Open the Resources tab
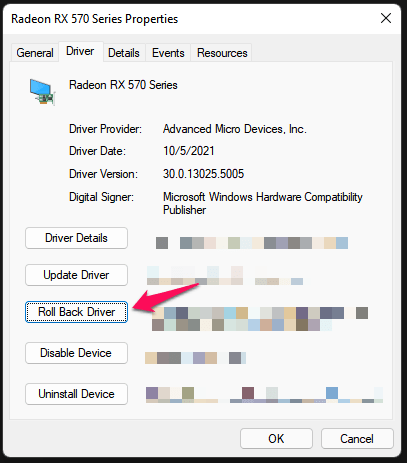 [222, 53]
